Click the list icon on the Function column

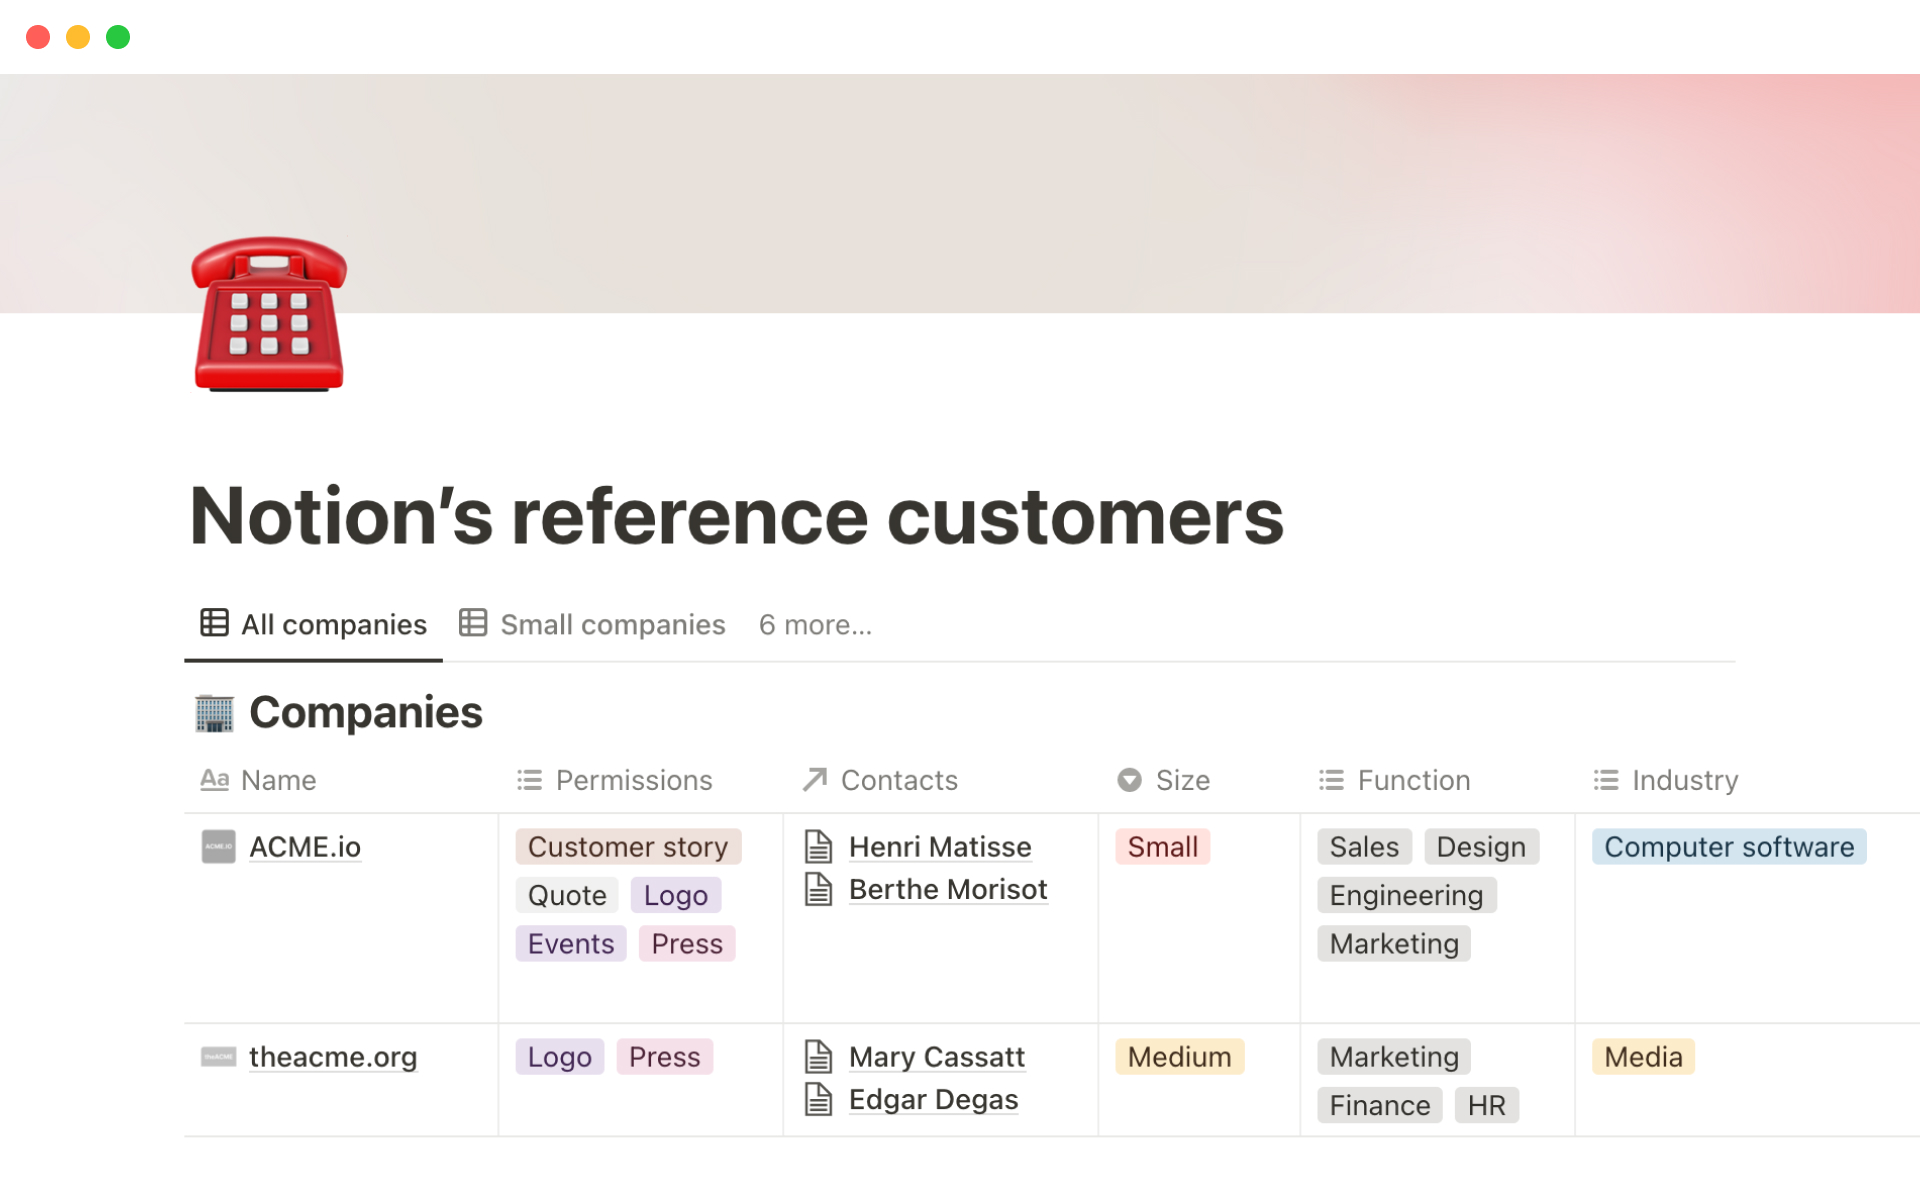pos(1331,780)
